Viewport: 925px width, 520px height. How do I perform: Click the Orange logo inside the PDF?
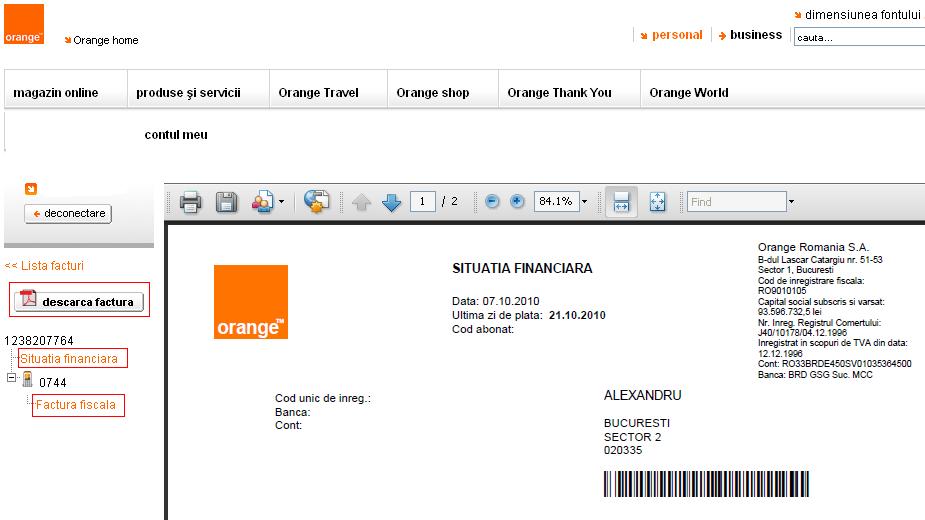coord(251,302)
